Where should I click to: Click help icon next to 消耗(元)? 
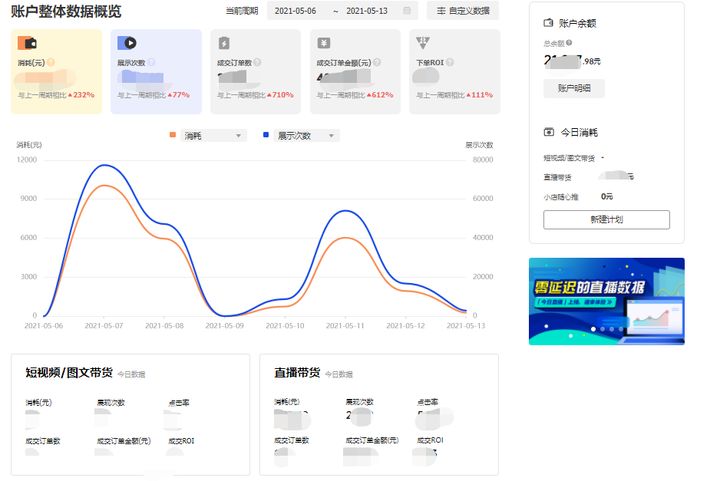click(51, 62)
